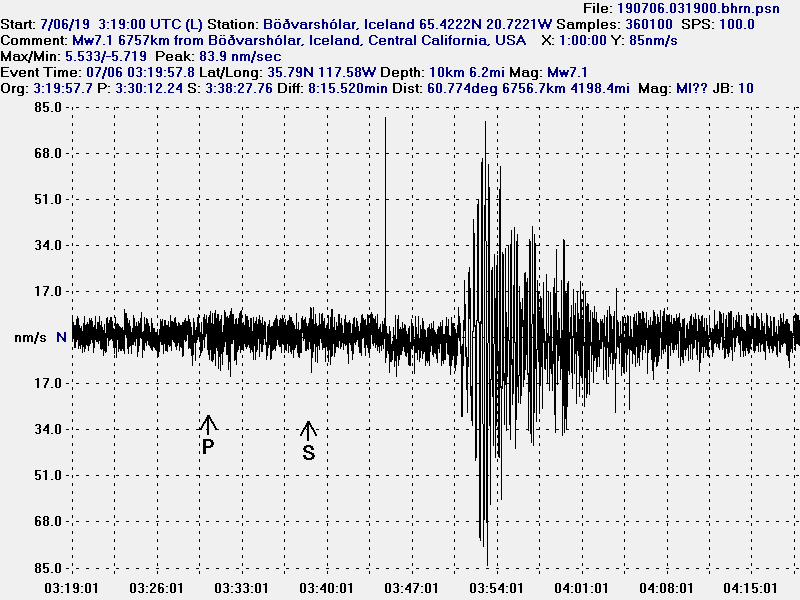
Task: Click the N channel label
Action: (x=61, y=337)
